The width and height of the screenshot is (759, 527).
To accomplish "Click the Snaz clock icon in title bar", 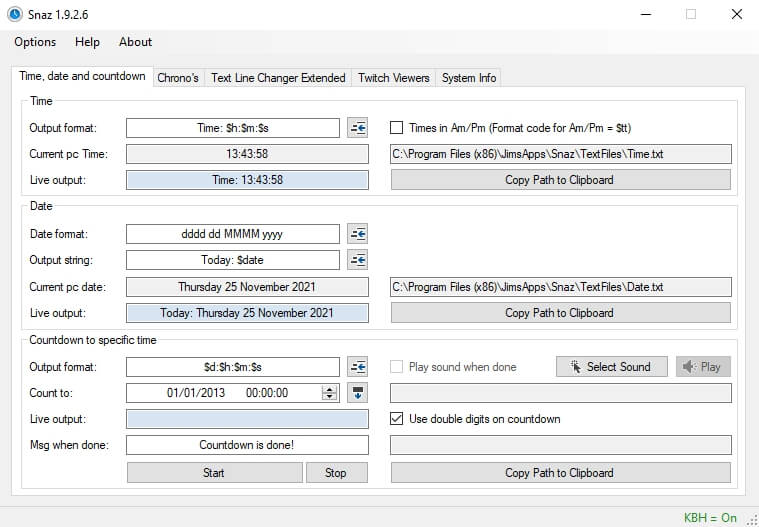I will click(x=15, y=14).
